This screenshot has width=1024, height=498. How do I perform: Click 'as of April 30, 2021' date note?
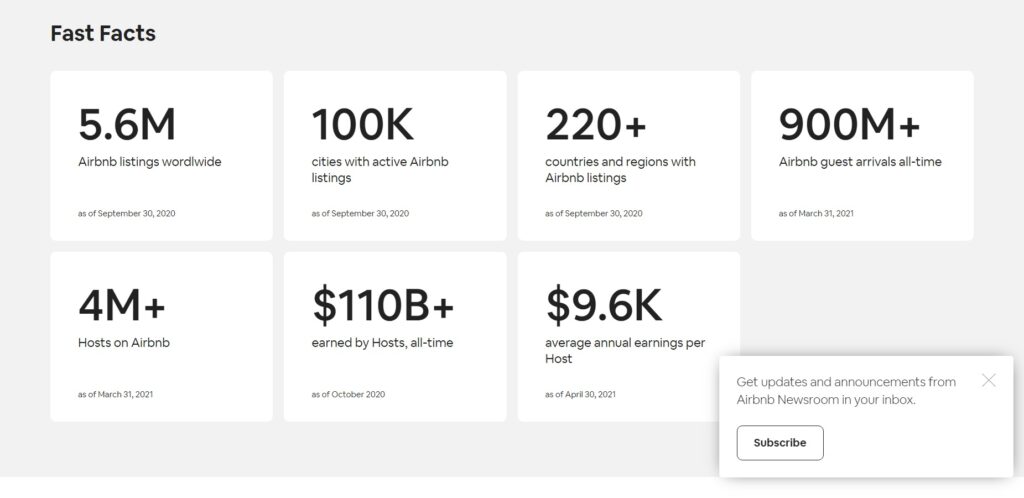581,394
